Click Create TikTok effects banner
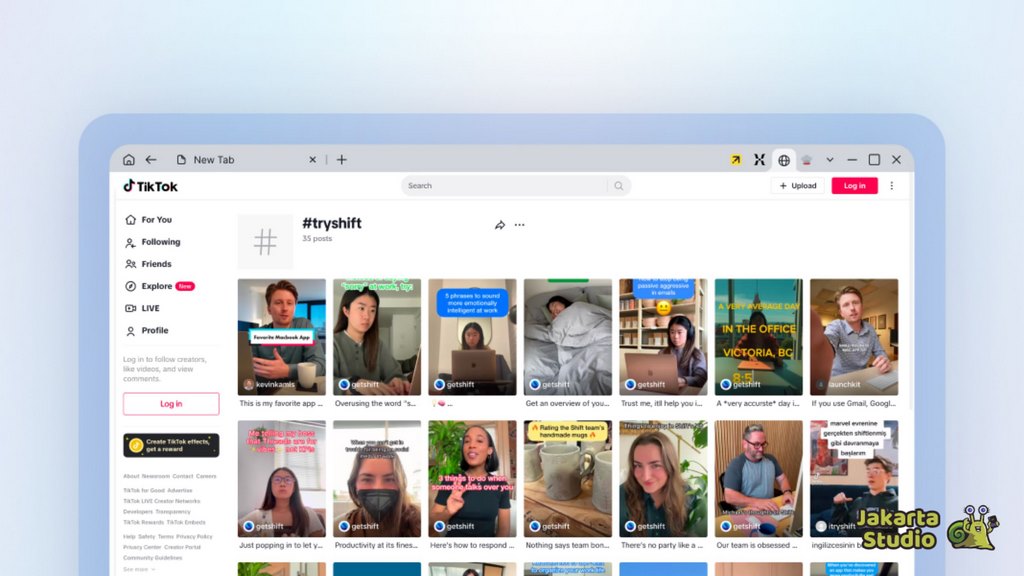The width and height of the screenshot is (1024, 576). 171,445
